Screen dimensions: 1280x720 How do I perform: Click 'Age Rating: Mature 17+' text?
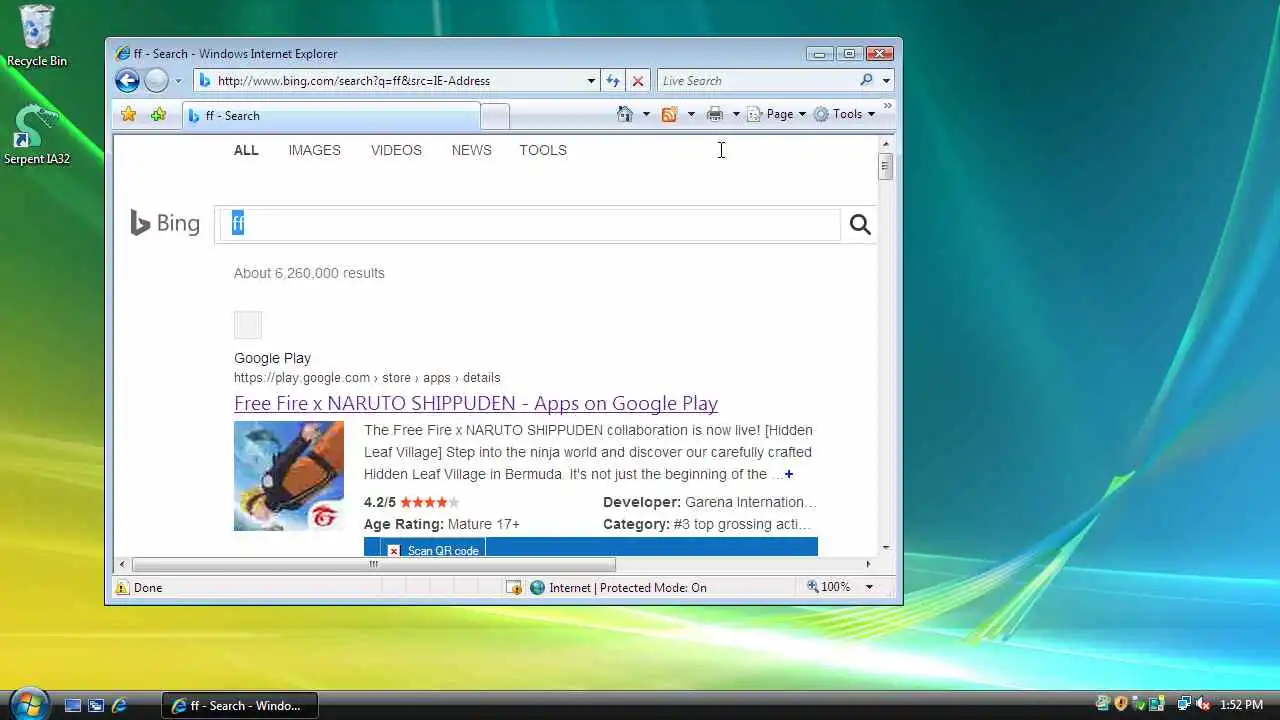click(x=442, y=524)
